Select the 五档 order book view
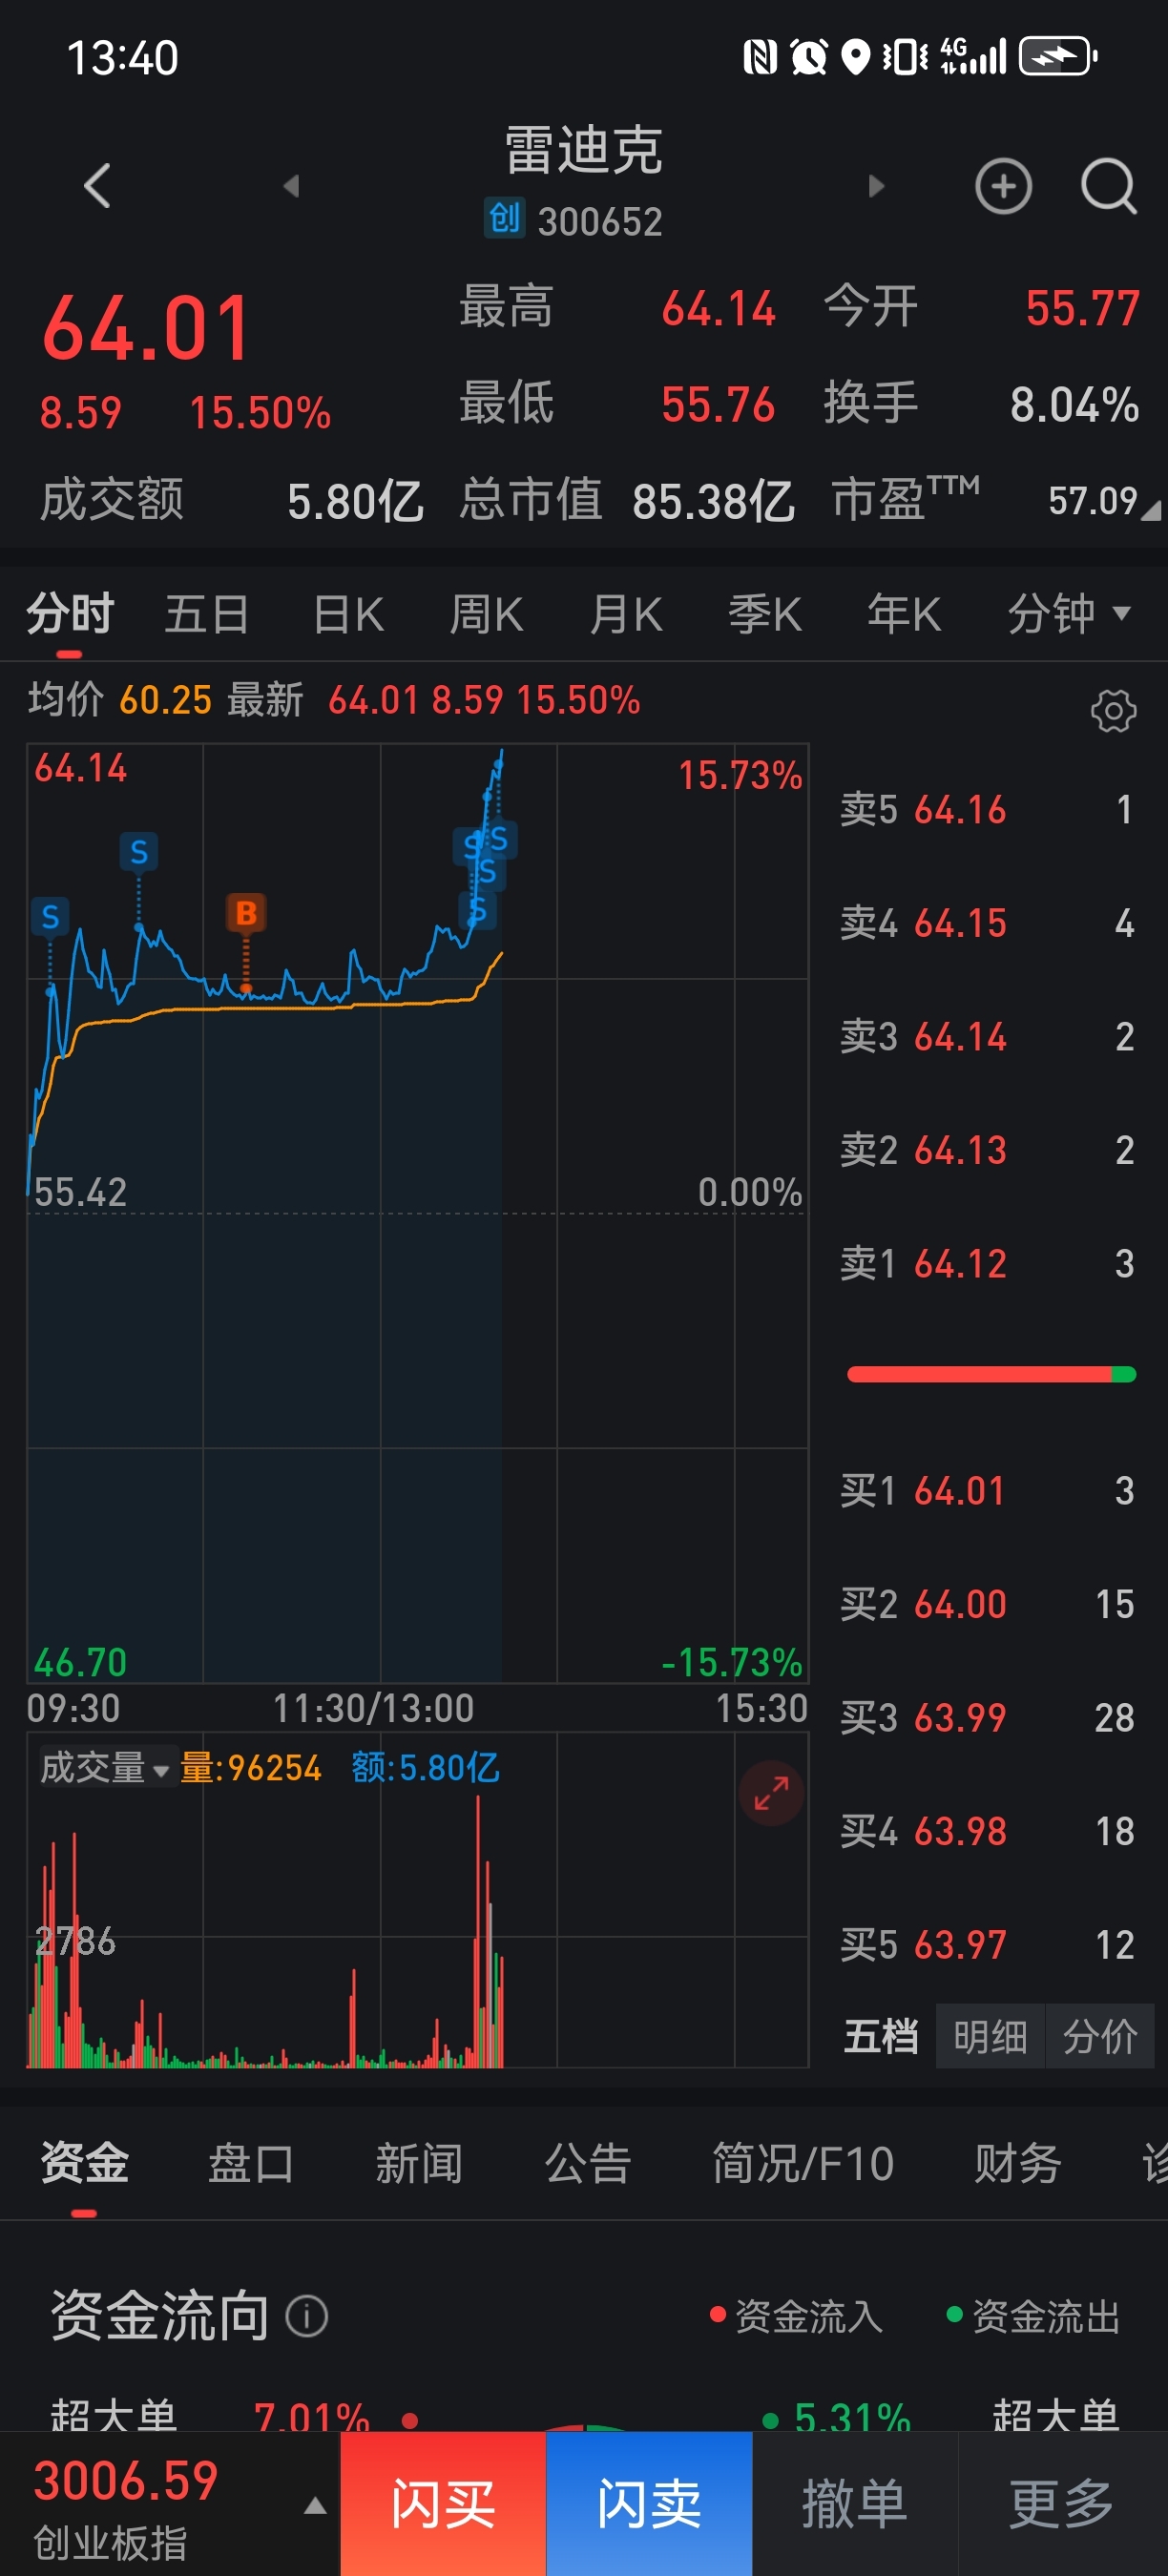This screenshot has width=1168, height=2576. coord(881,2036)
